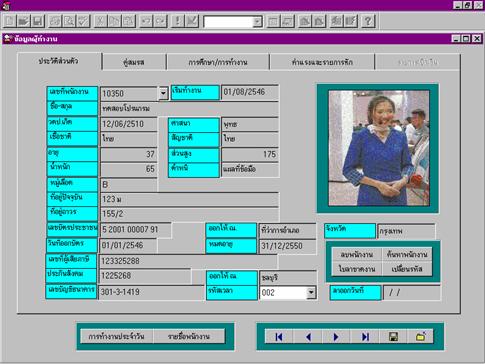Click the religion field พุทธ
Image resolution: width=485 pixels, height=364 pixels.
[250, 124]
